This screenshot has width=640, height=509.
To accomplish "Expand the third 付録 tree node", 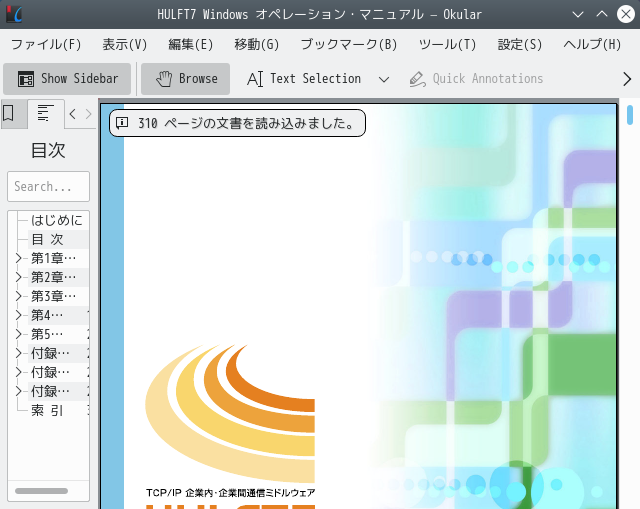I will tap(18, 391).
